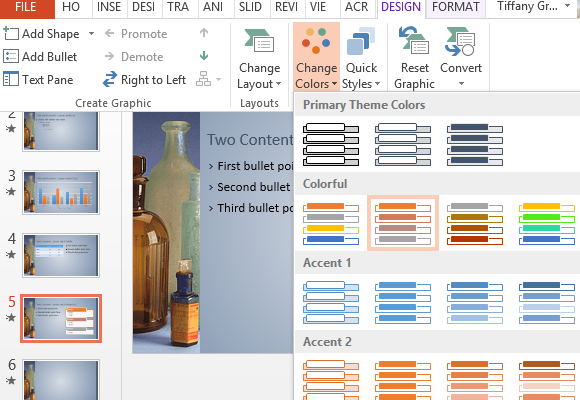Click the Move Up arrow icon
Image resolution: width=580 pixels, height=400 pixels.
[204, 33]
